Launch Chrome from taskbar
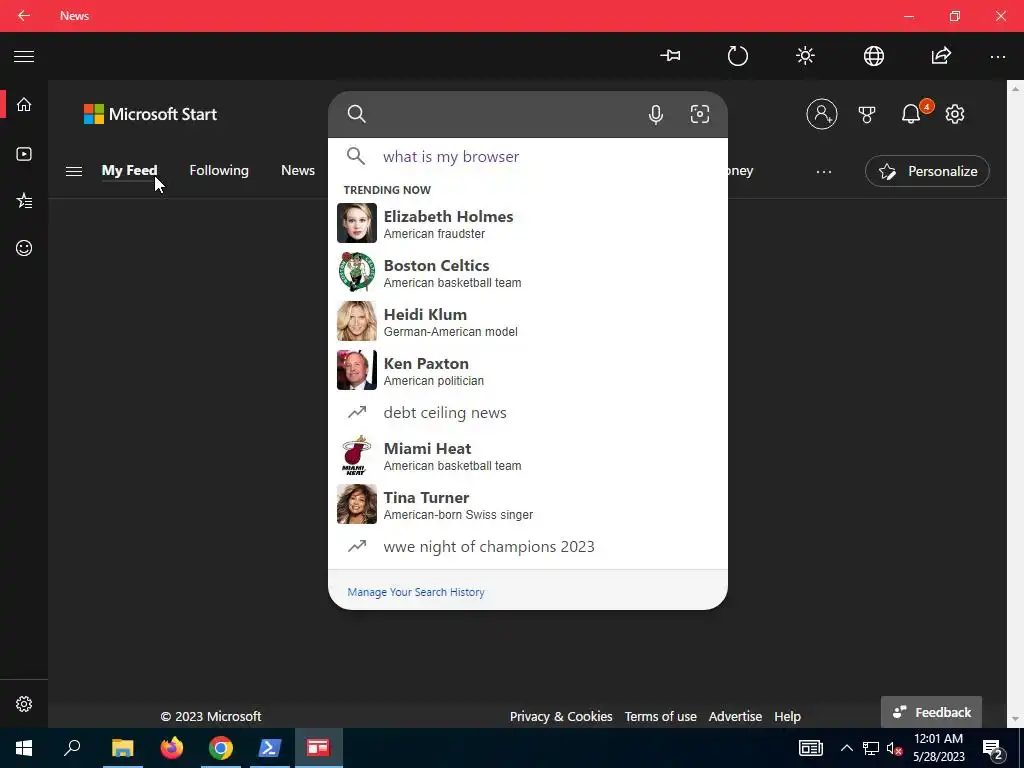The width and height of the screenshot is (1024, 768). [221, 748]
